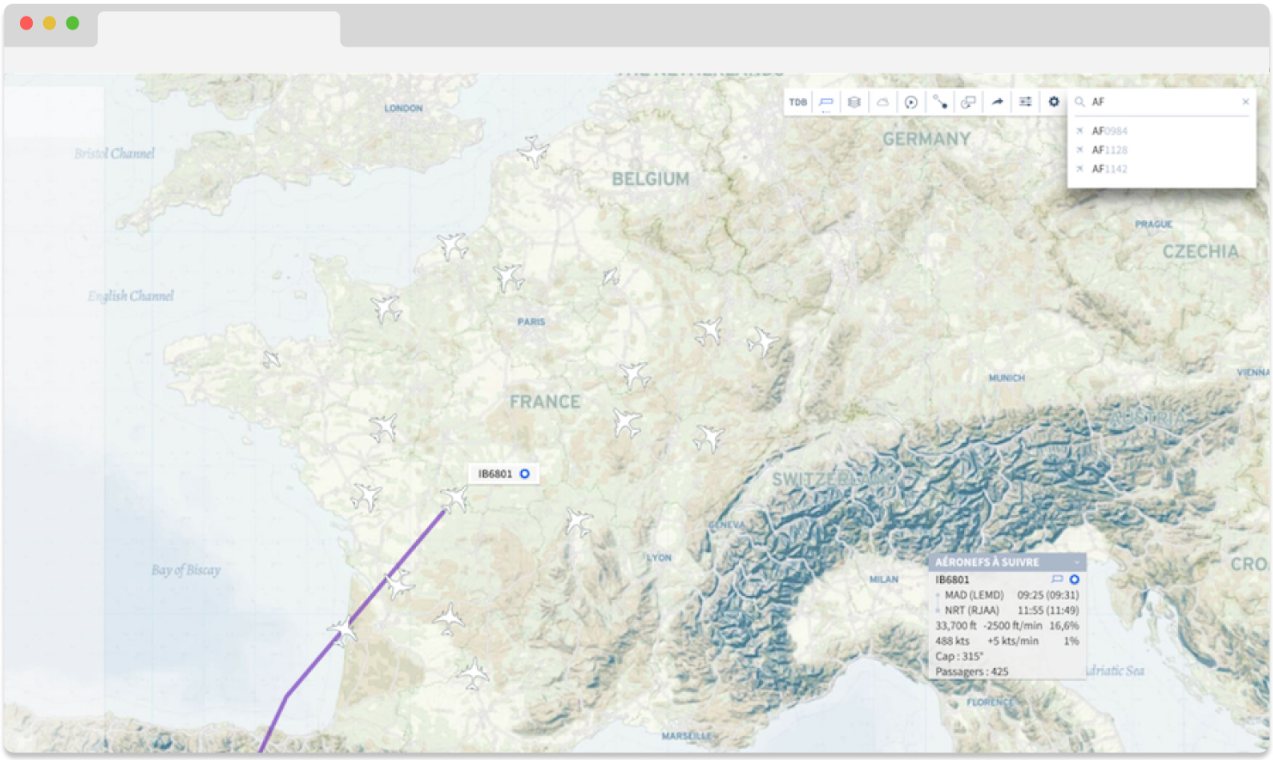Click the 33,700 ft altitude value

(955, 625)
